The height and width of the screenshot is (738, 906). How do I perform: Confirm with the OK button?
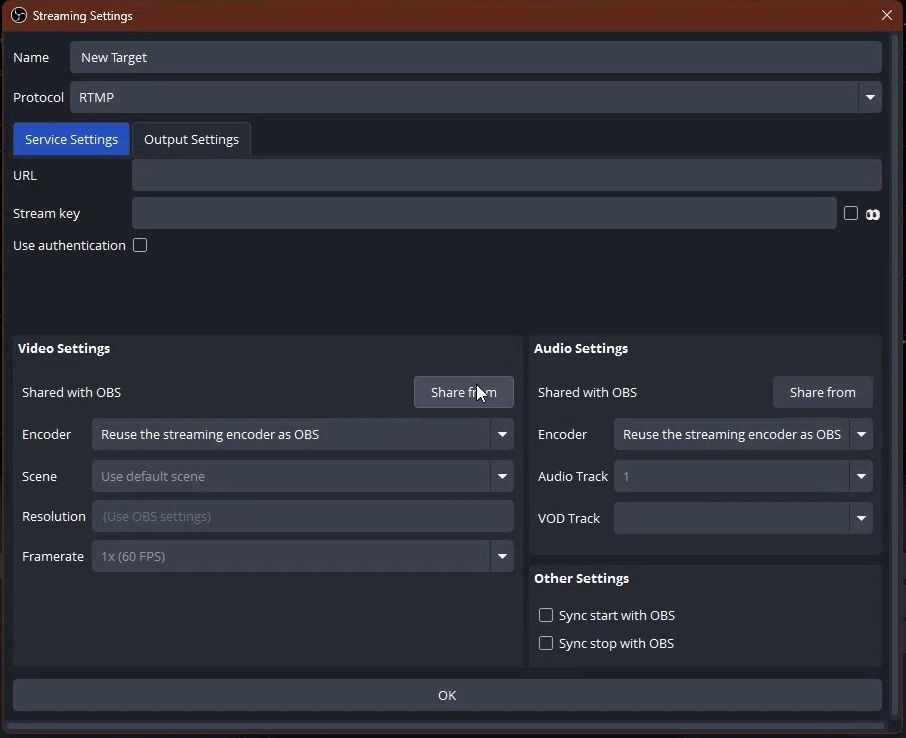coord(447,695)
